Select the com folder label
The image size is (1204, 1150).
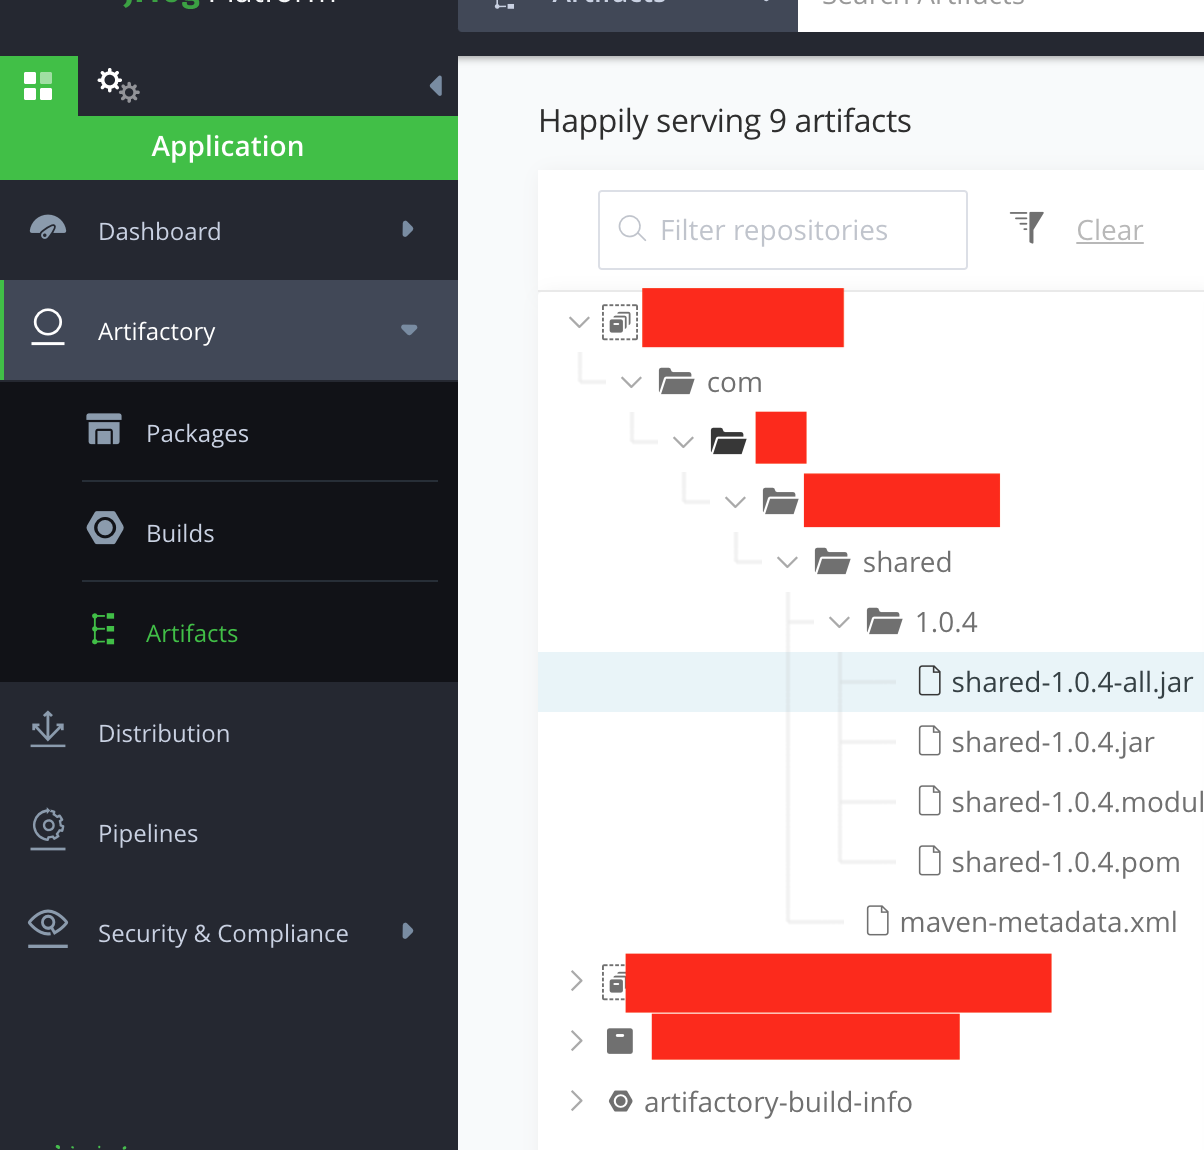[x=735, y=382]
